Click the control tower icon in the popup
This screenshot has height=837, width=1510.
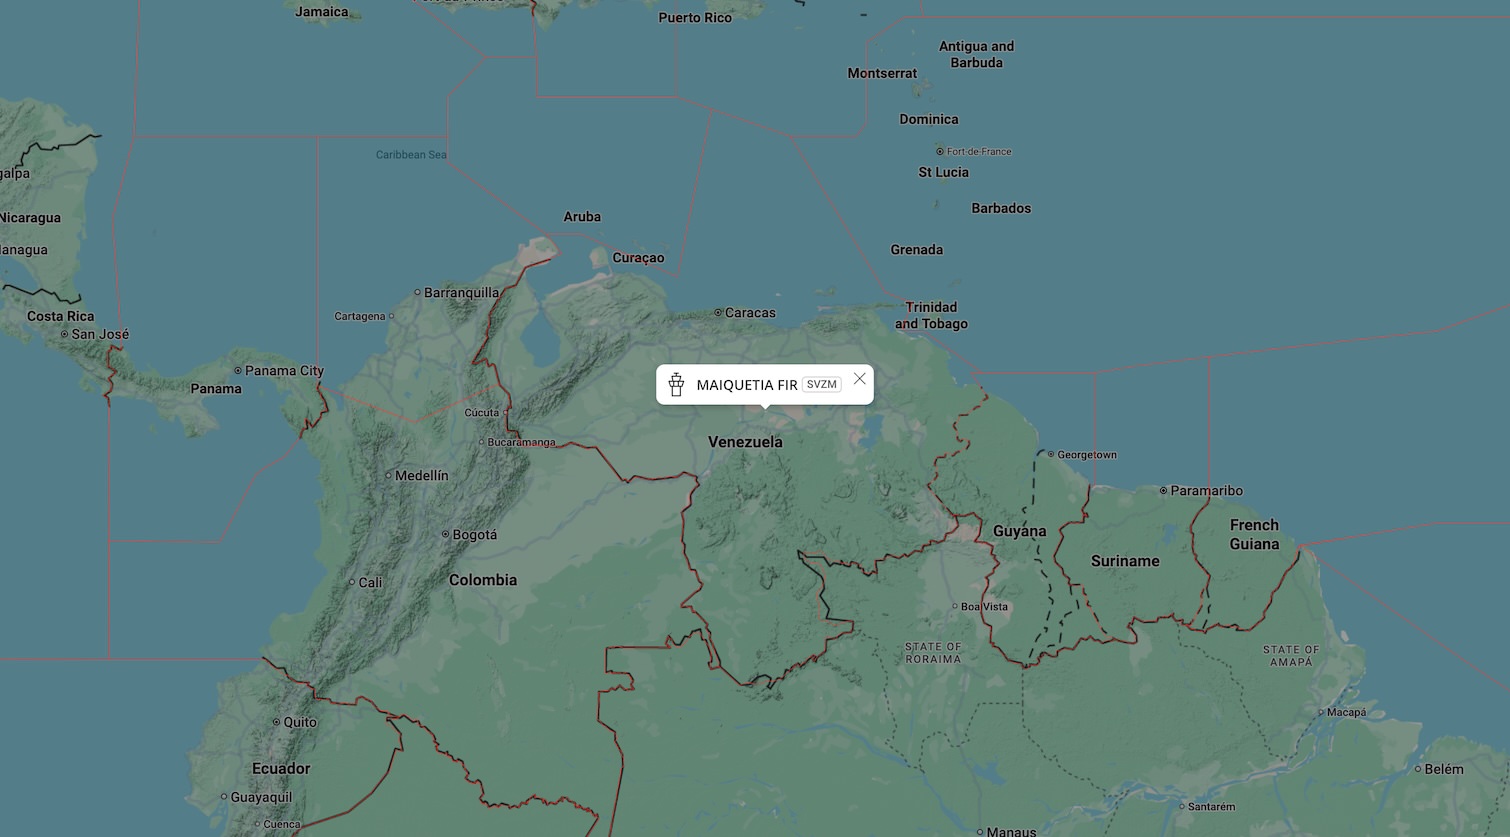677,385
